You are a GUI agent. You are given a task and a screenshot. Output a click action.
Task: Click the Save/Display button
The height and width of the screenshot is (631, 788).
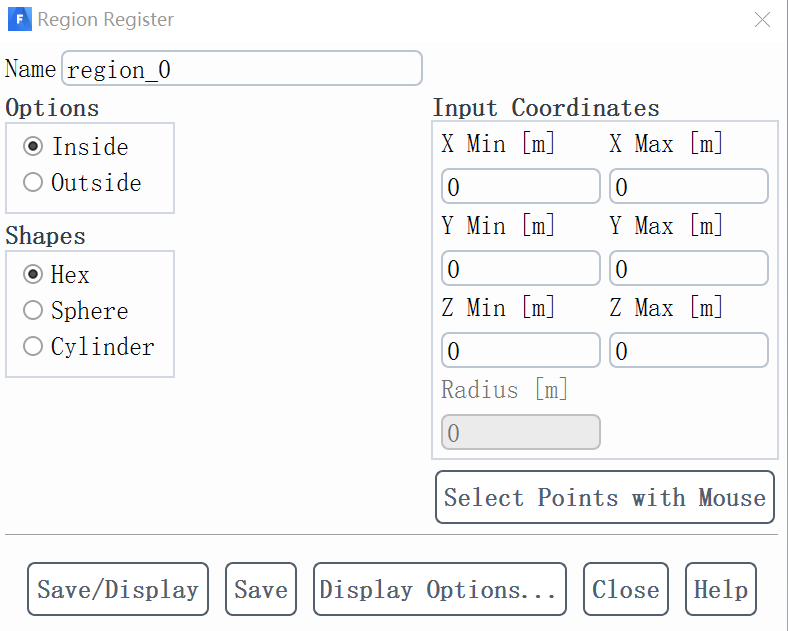[118, 589]
